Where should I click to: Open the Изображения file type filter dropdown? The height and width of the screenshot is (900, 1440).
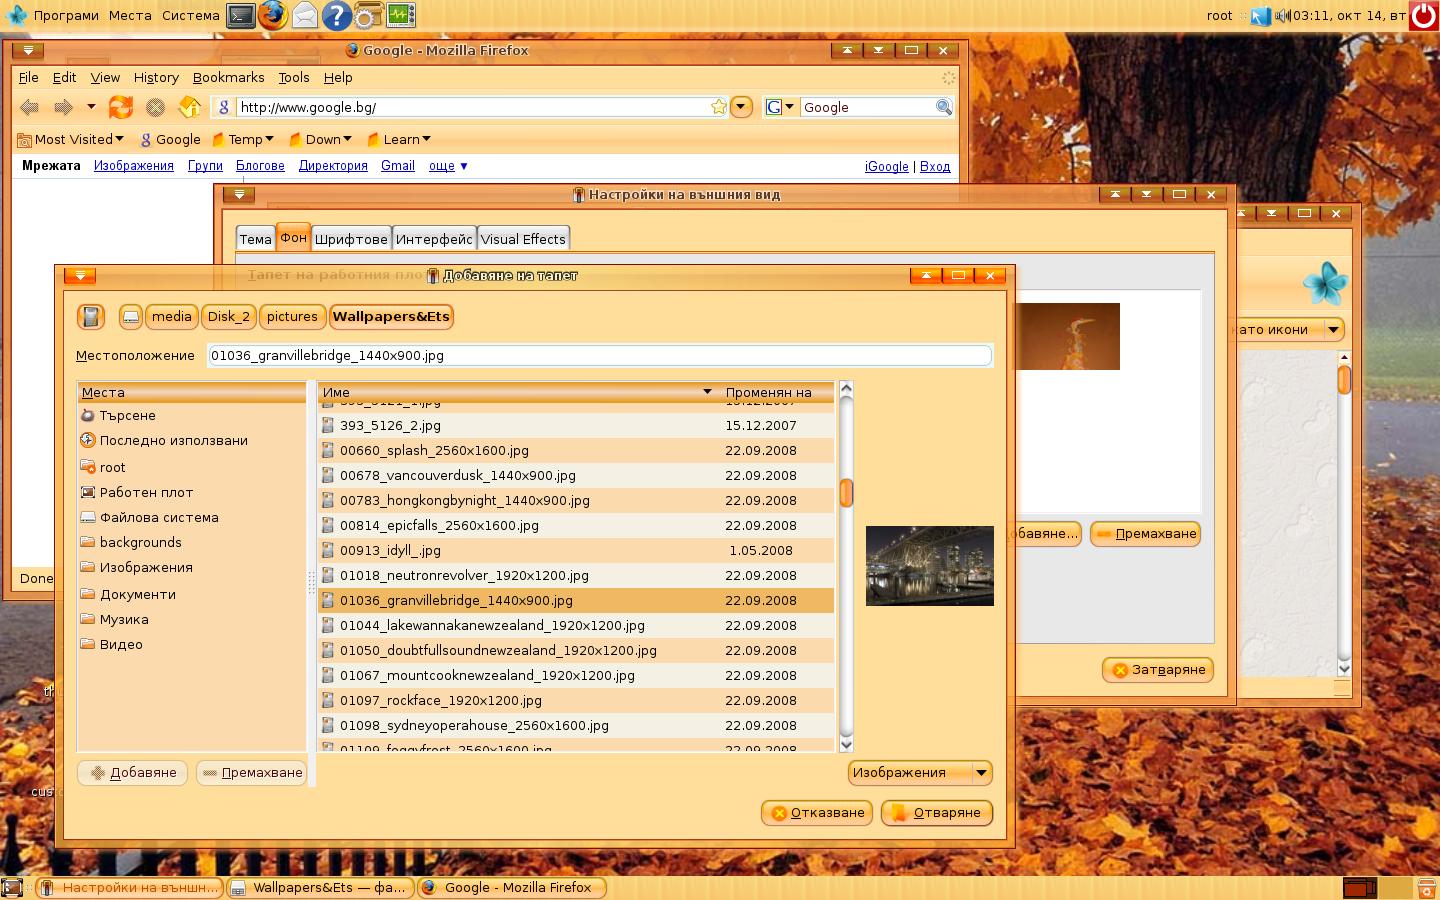click(x=920, y=773)
